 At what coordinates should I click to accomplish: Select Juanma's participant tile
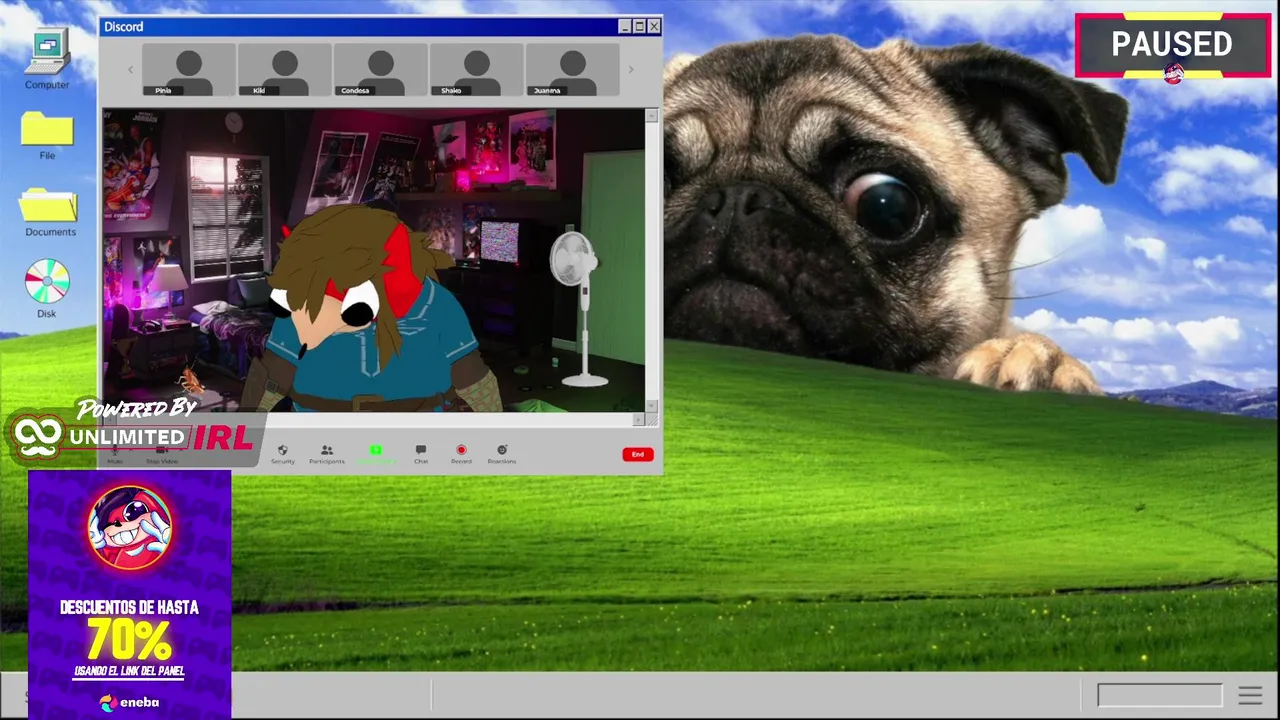573,70
